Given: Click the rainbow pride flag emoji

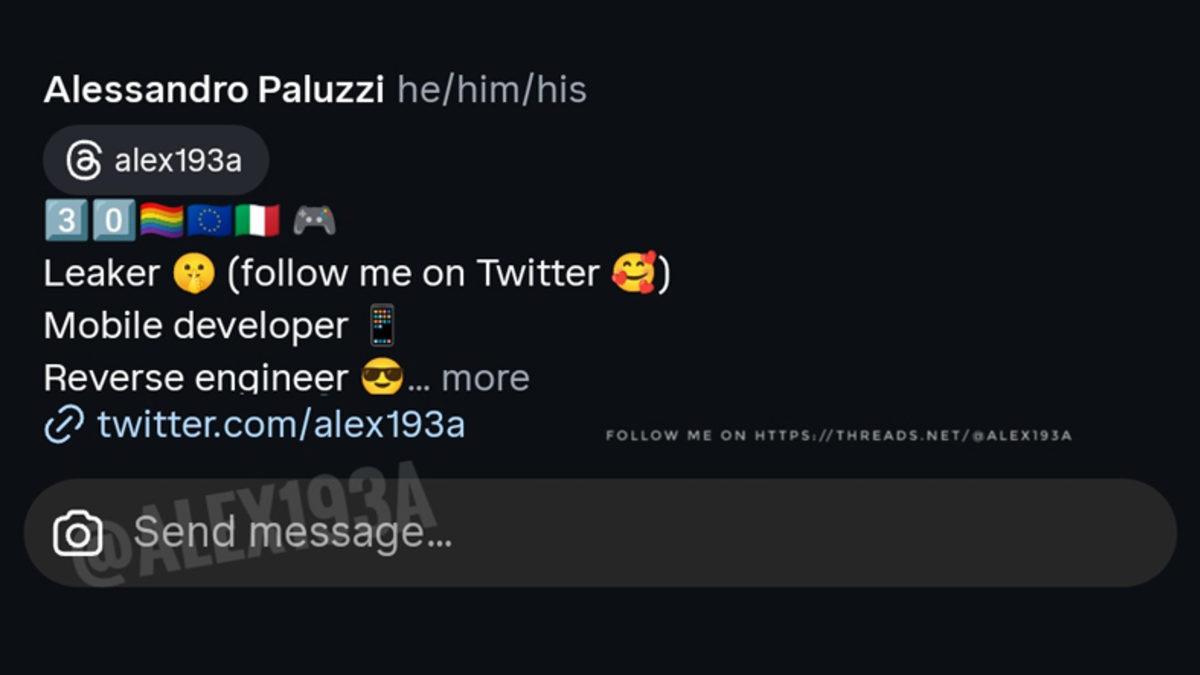Looking at the screenshot, I should [x=162, y=220].
